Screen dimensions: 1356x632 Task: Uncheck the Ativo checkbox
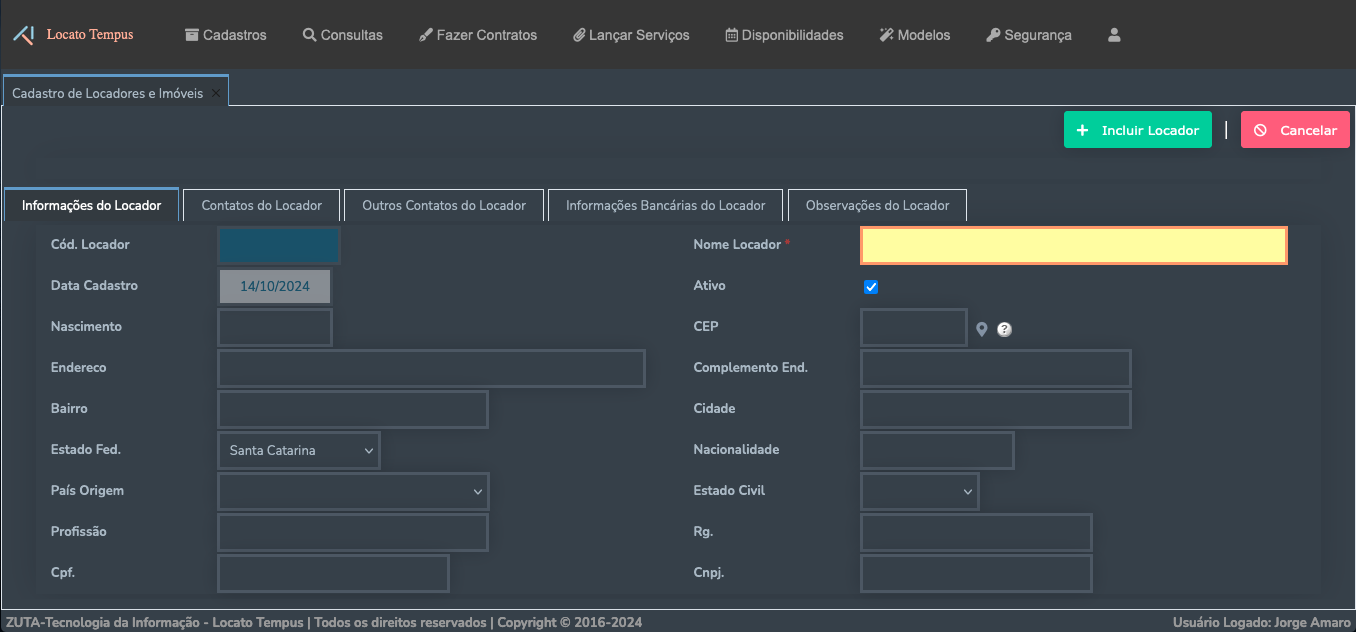pos(871,287)
